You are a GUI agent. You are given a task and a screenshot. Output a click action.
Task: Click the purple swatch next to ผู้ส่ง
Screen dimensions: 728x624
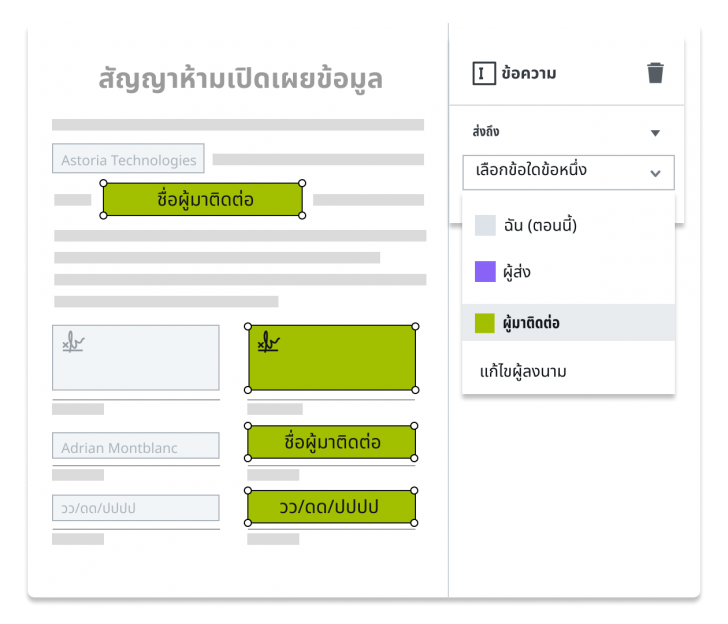tap(485, 272)
